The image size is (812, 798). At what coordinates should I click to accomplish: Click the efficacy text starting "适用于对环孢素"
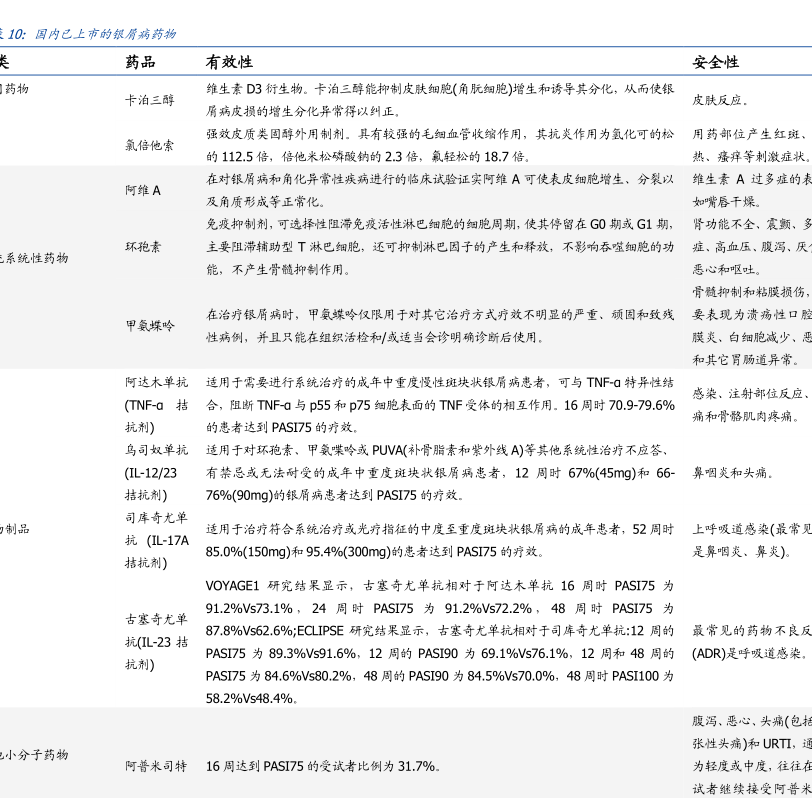440,473
